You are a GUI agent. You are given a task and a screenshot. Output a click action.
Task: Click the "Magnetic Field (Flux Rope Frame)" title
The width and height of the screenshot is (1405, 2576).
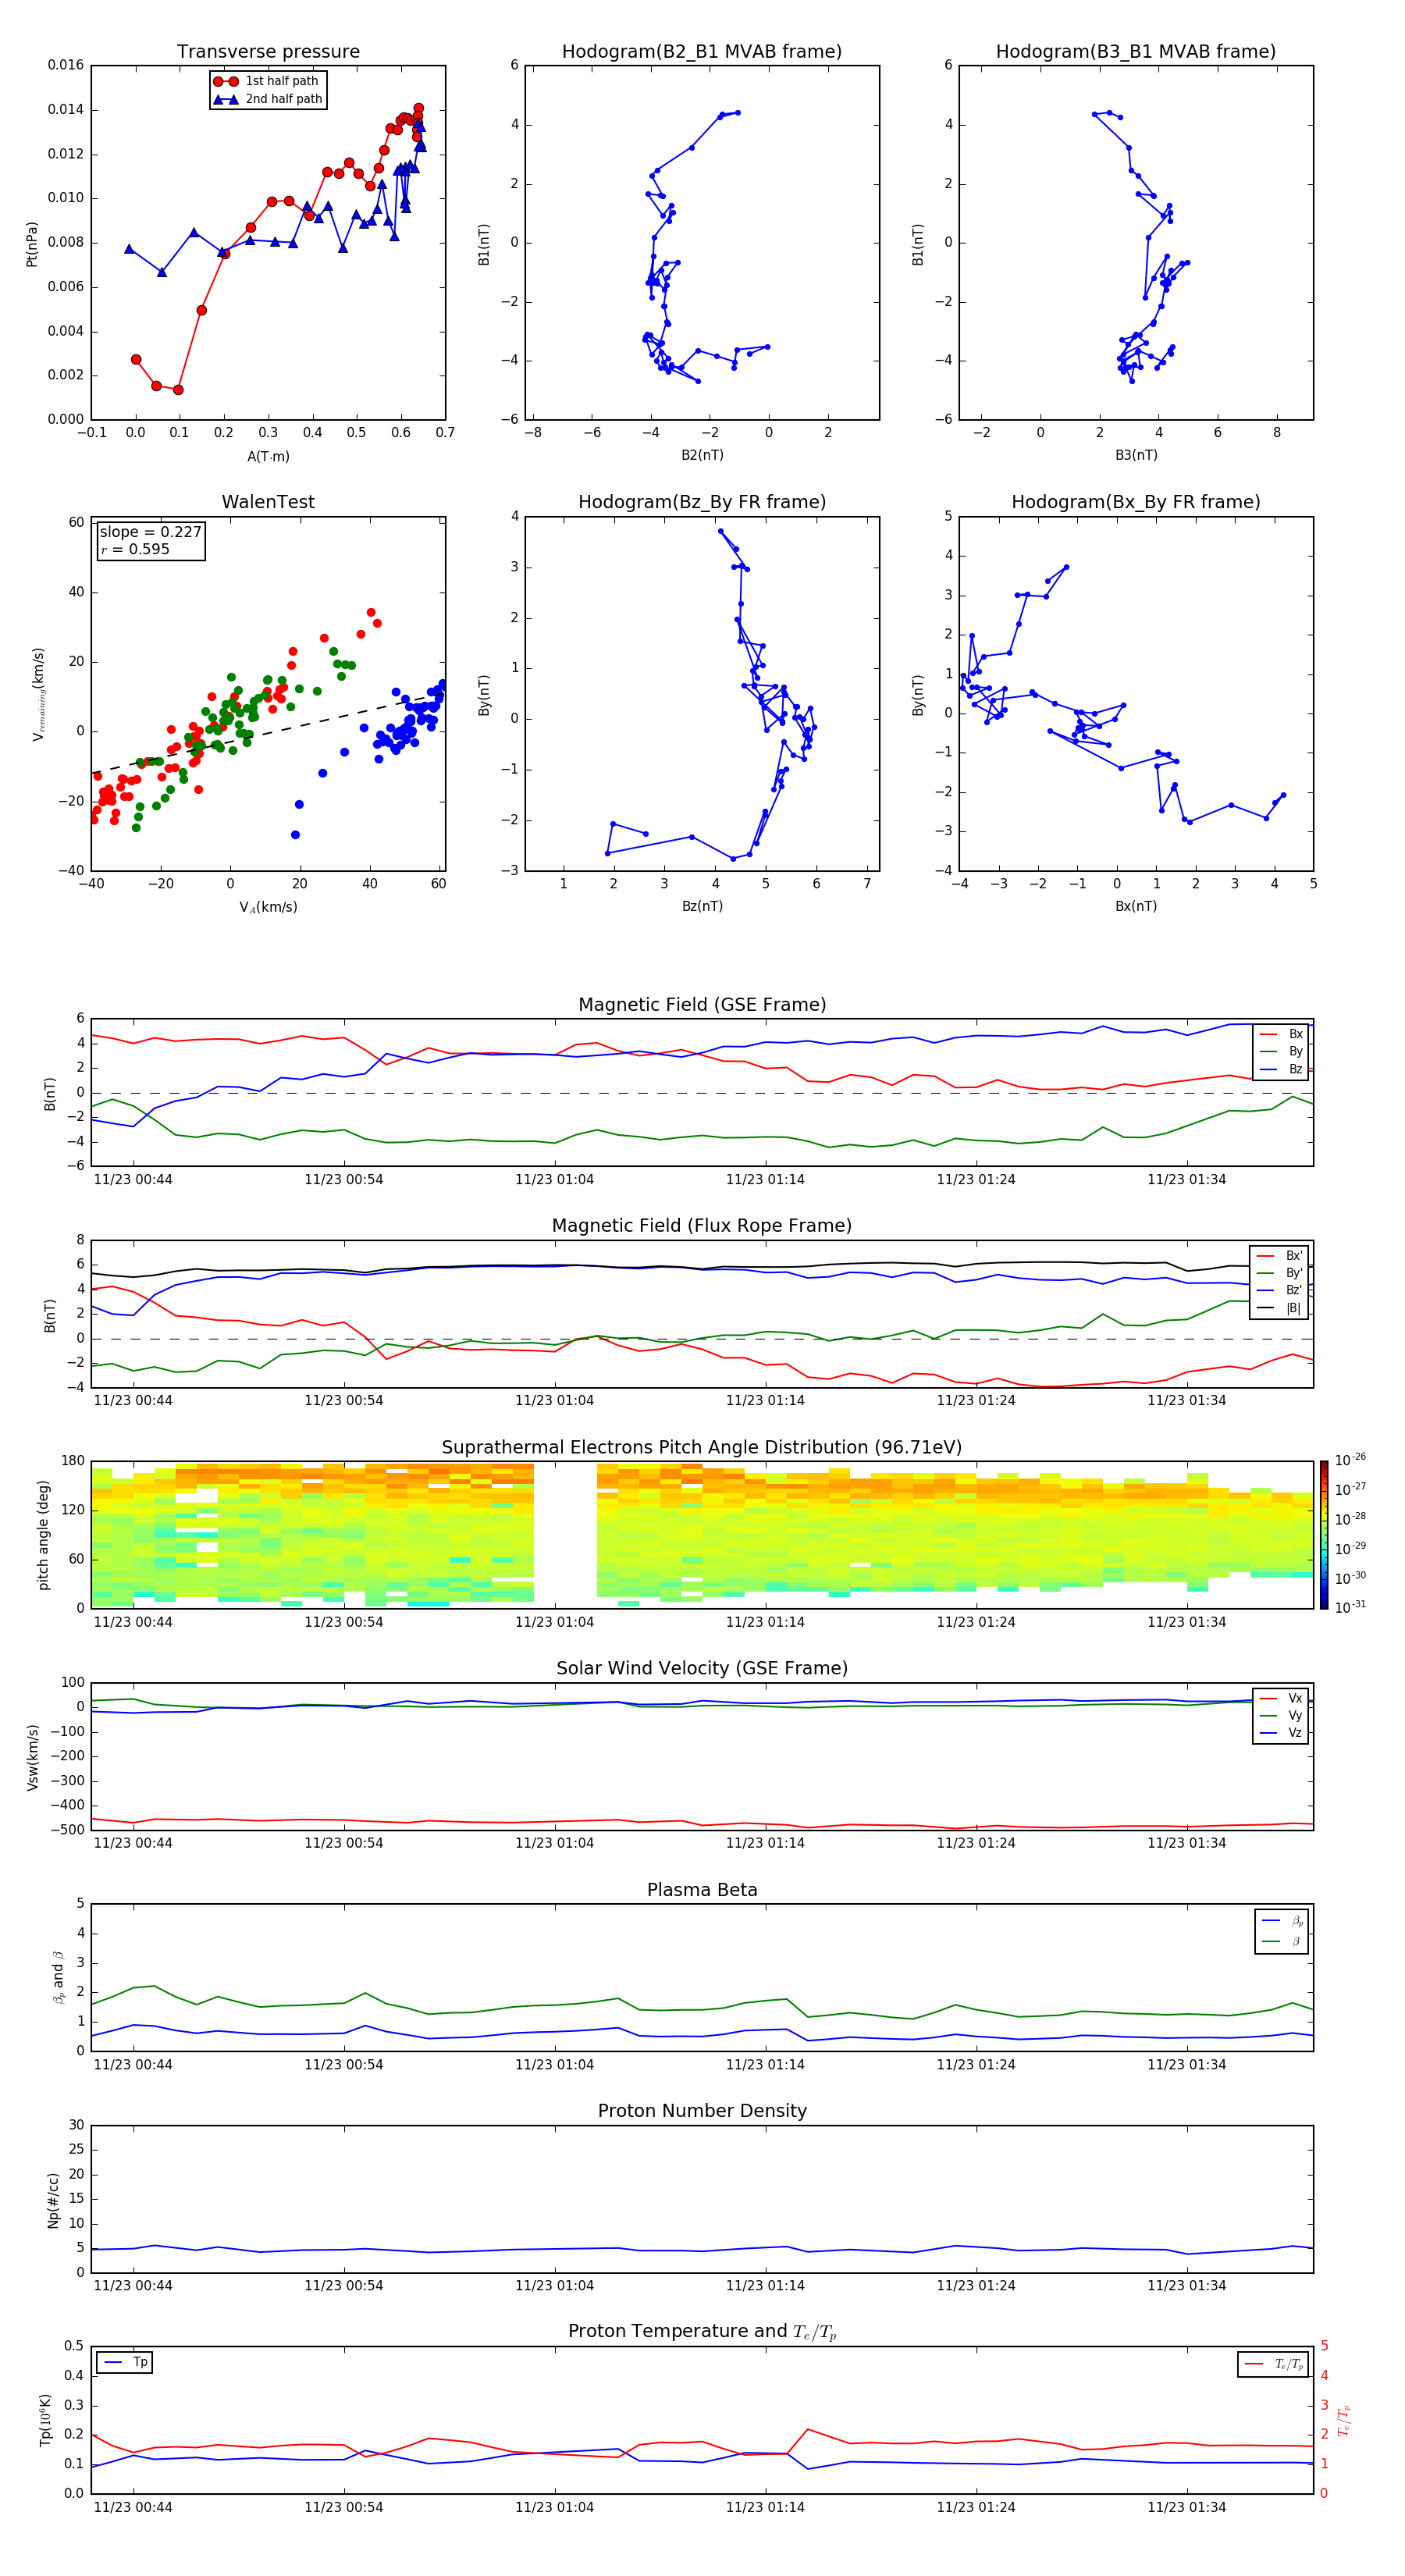point(702,1226)
